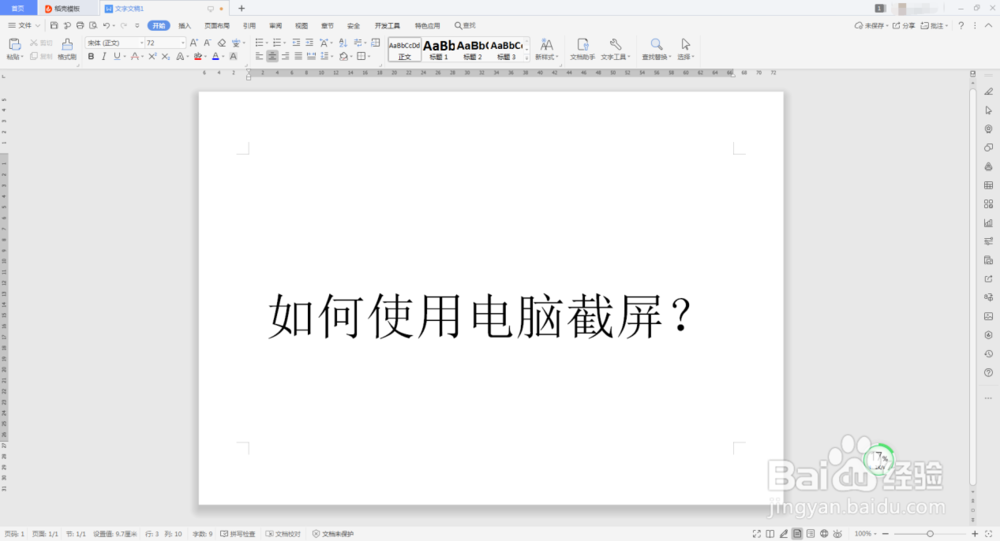Decrease paragraph indent

coord(296,43)
